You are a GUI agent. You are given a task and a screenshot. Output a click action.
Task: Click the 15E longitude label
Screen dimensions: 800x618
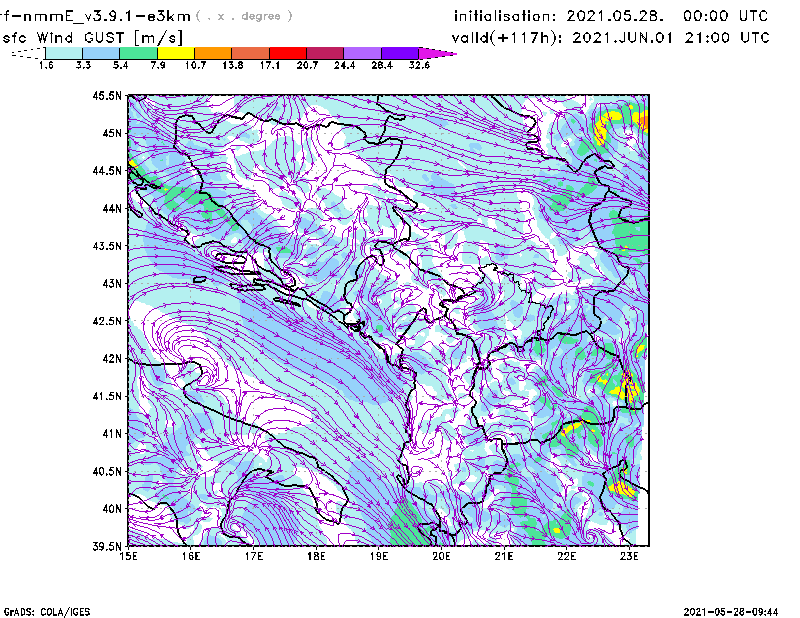pyautogui.click(x=128, y=556)
